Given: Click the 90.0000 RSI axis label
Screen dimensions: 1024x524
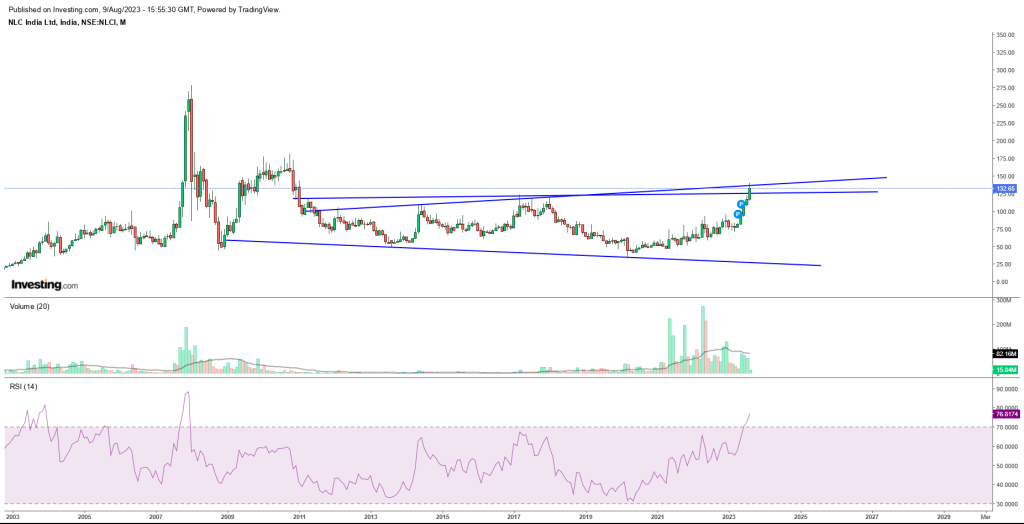Looking at the screenshot, I should tap(1006, 389).
